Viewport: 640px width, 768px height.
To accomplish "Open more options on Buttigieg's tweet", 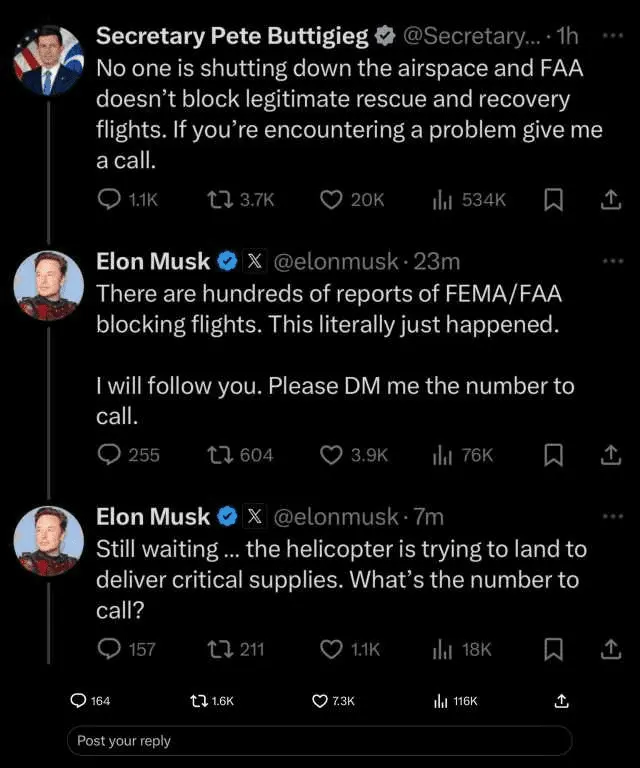I will tap(612, 35).
